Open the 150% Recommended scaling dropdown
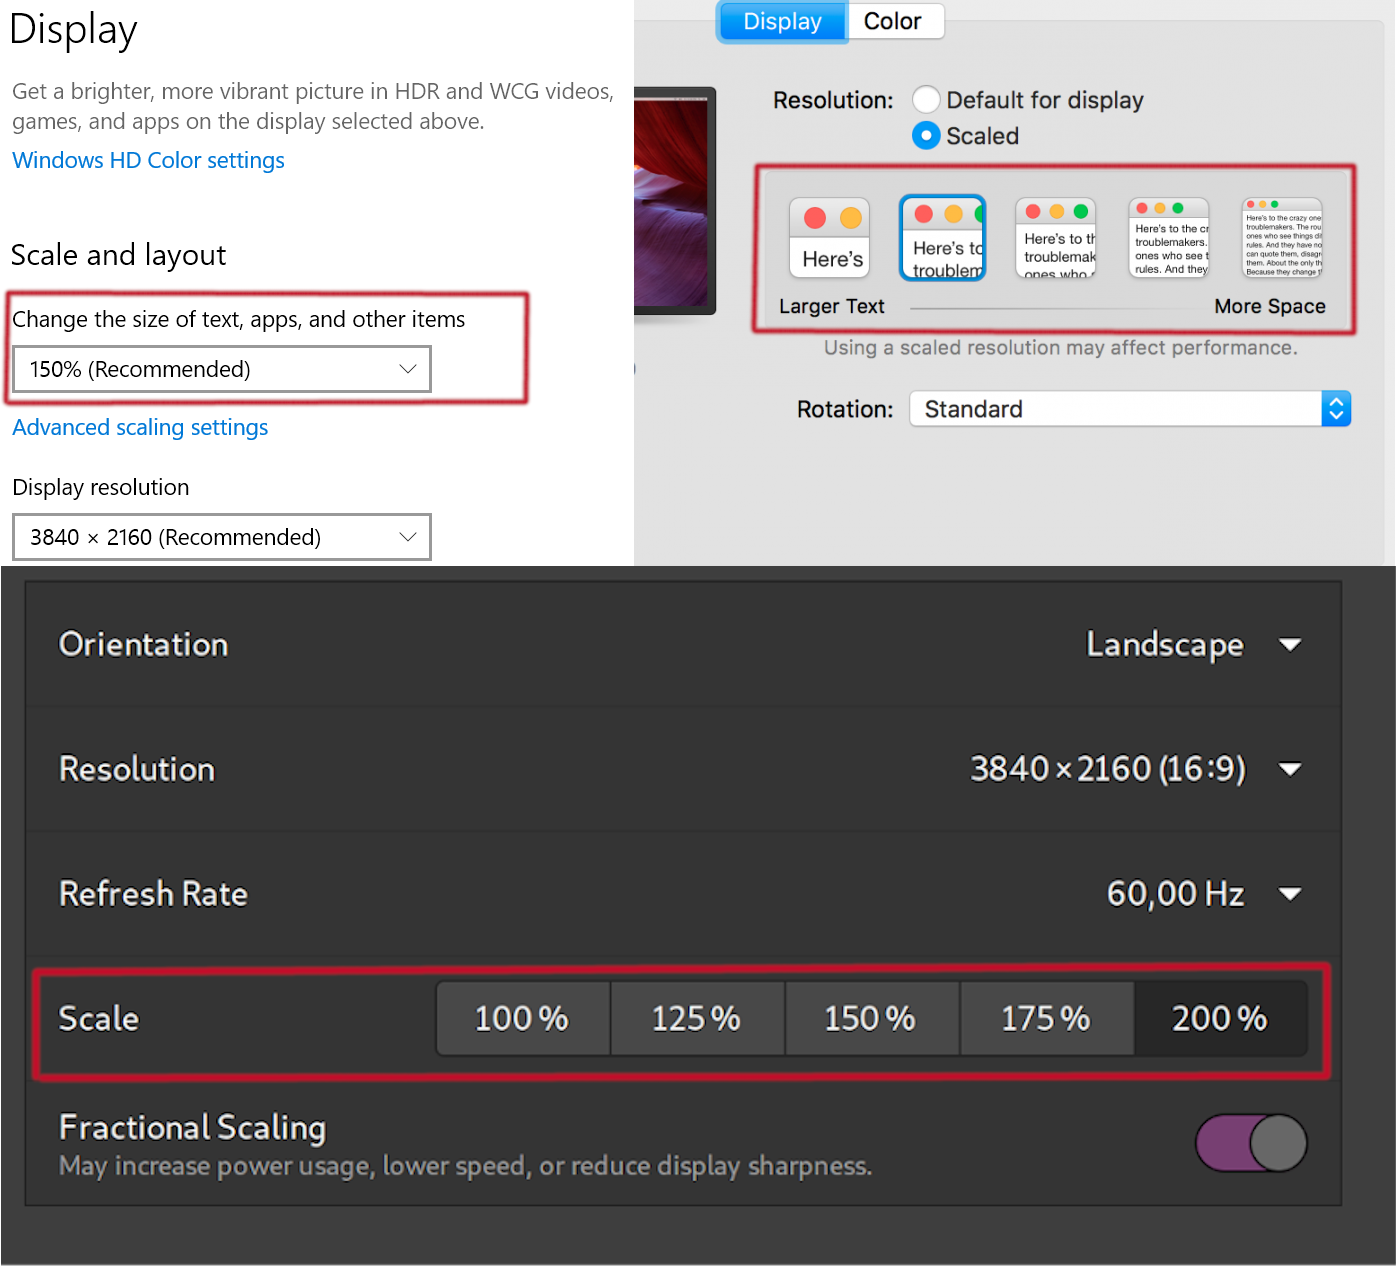This screenshot has width=1396, height=1266. coord(221,369)
